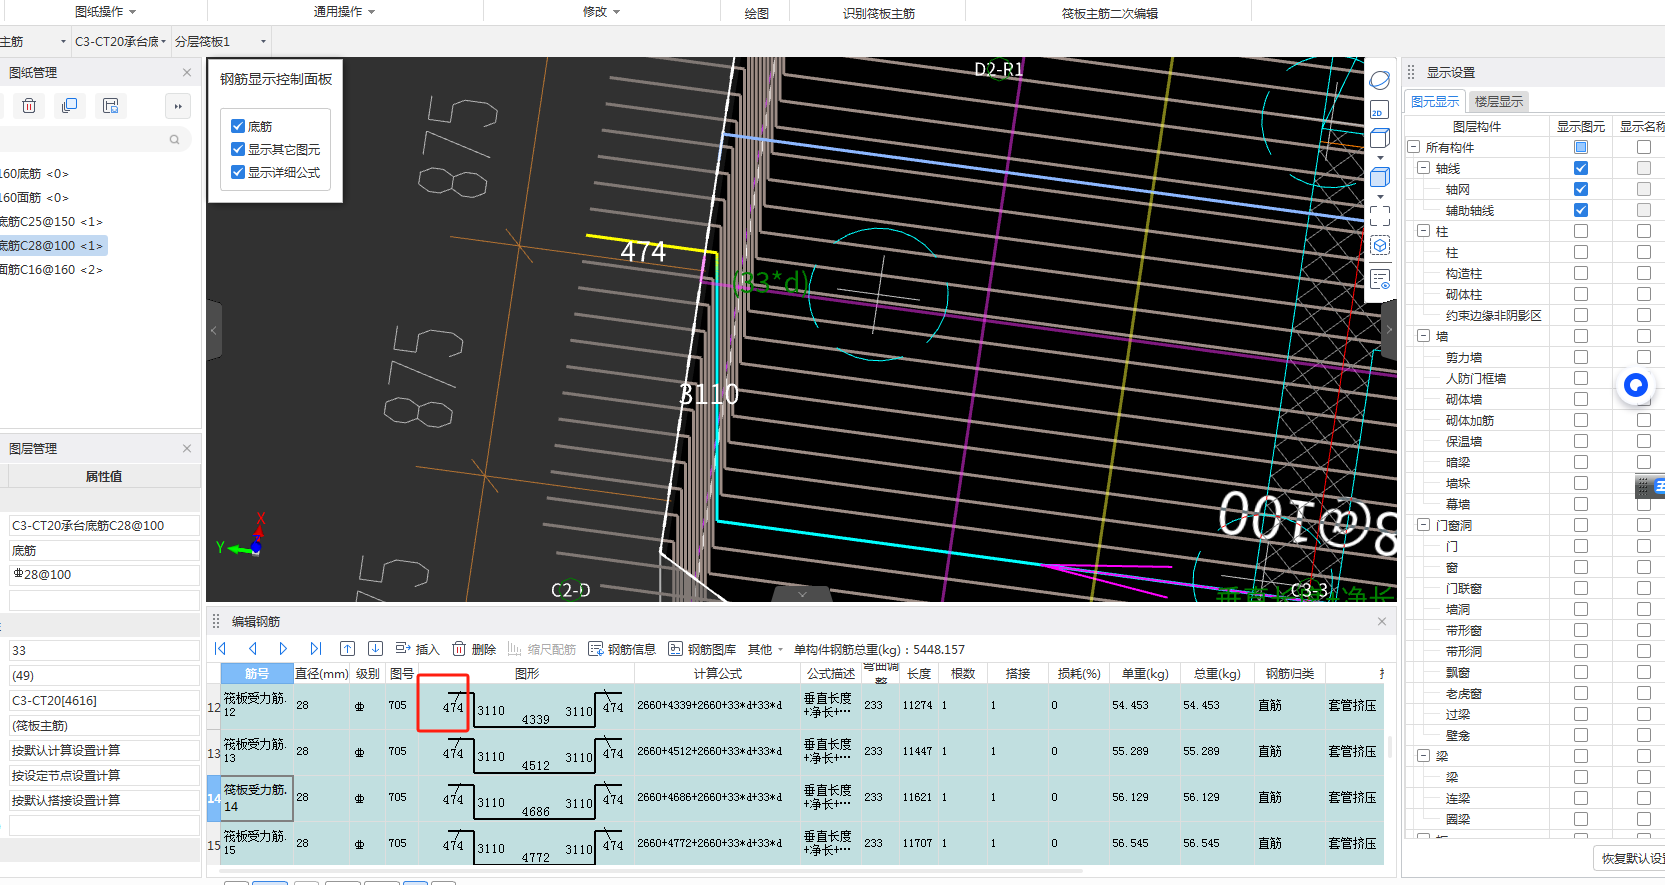Jump to first rebar record
The height and width of the screenshot is (885, 1665).
pyautogui.click(x=221, y=649)
